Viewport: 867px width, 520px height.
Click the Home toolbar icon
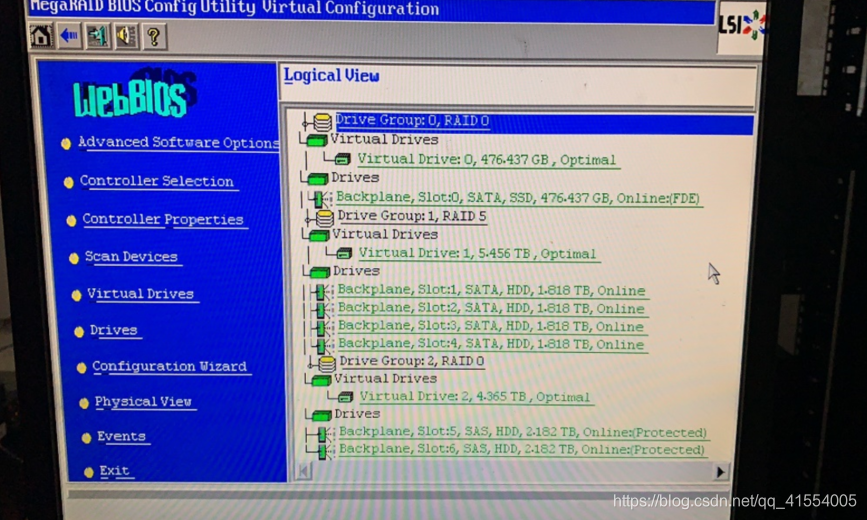pyautogui.click(x=41, y=36)
